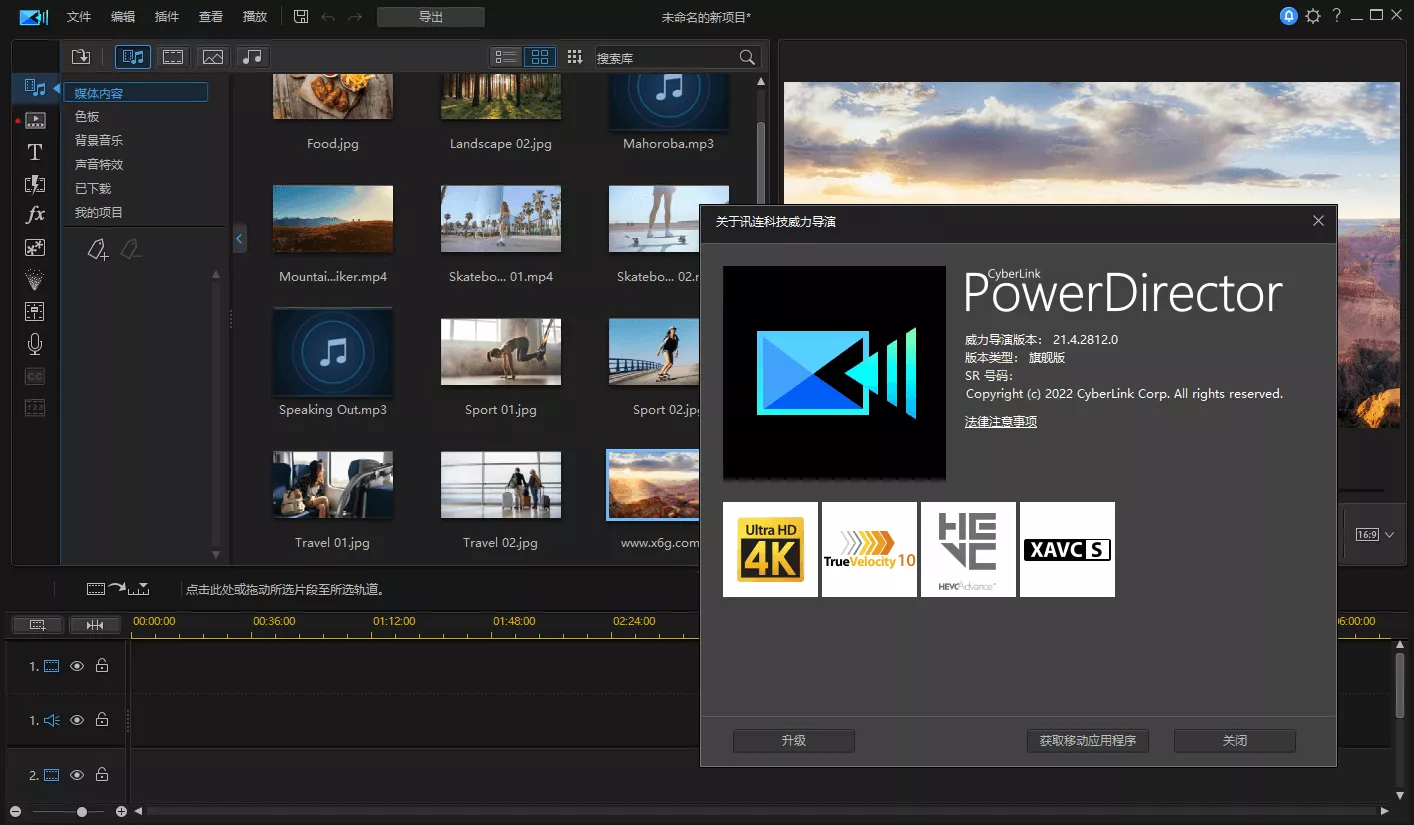The width and height of the screenshot is (1414, 825).
Task: Collapse the library panel with the blue chevron
Action: point(239,238)
